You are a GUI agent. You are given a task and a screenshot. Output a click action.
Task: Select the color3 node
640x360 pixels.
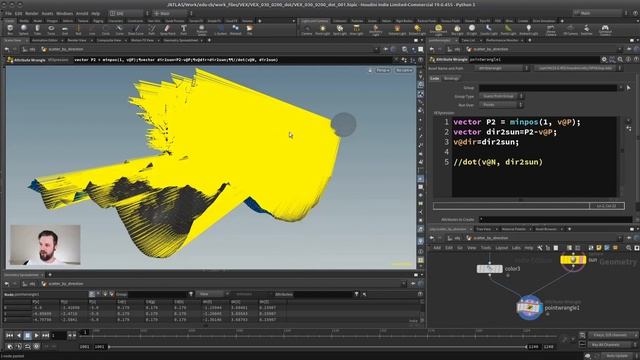(x=489, y=269)
